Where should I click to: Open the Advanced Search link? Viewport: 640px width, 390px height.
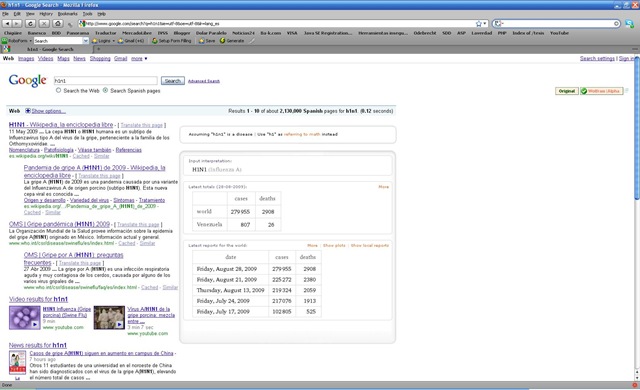[x=204, y=81]
